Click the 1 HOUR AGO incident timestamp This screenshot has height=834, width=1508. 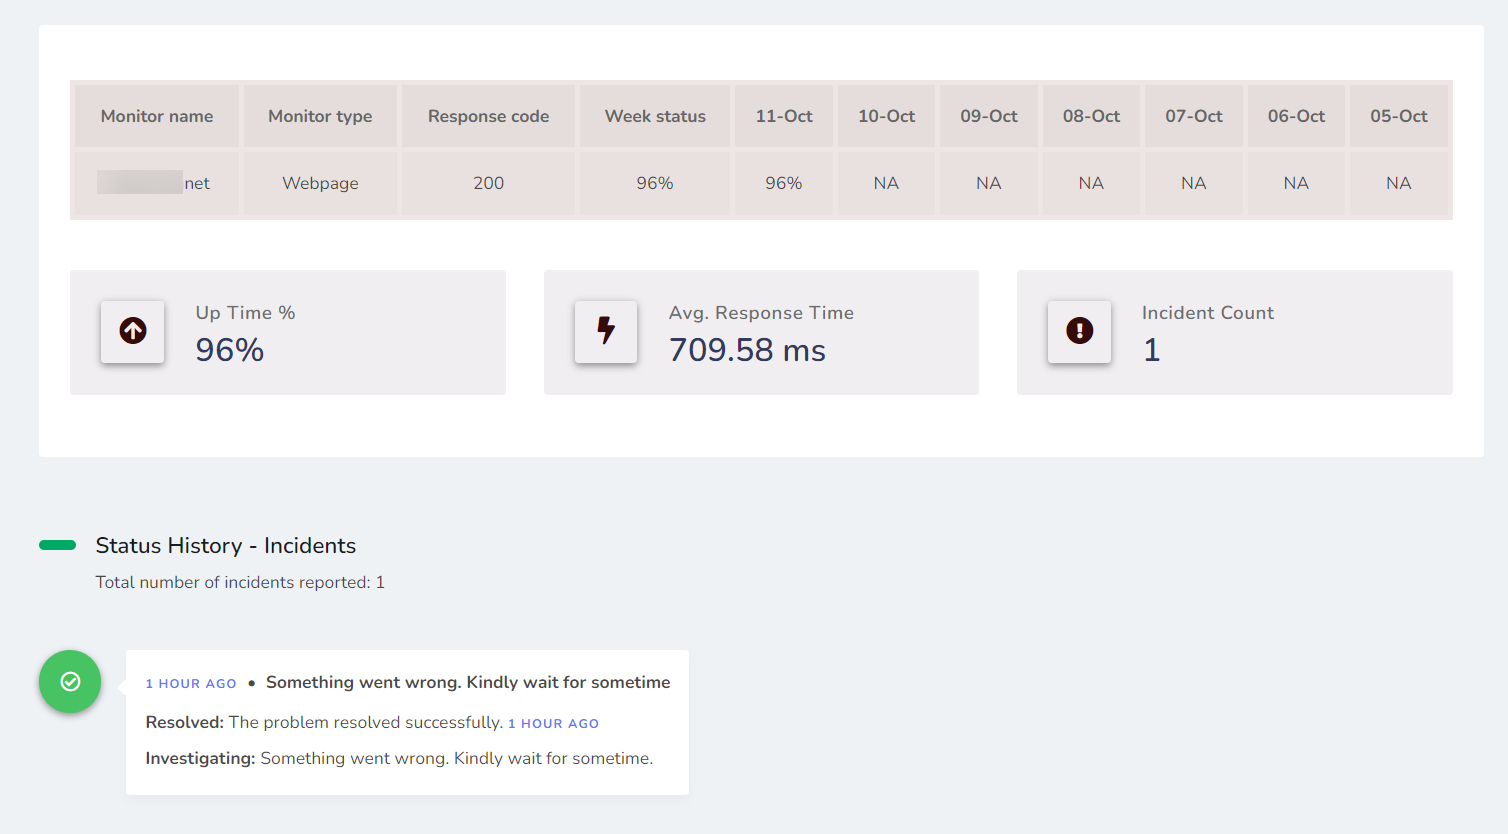(x=191, y=684)
